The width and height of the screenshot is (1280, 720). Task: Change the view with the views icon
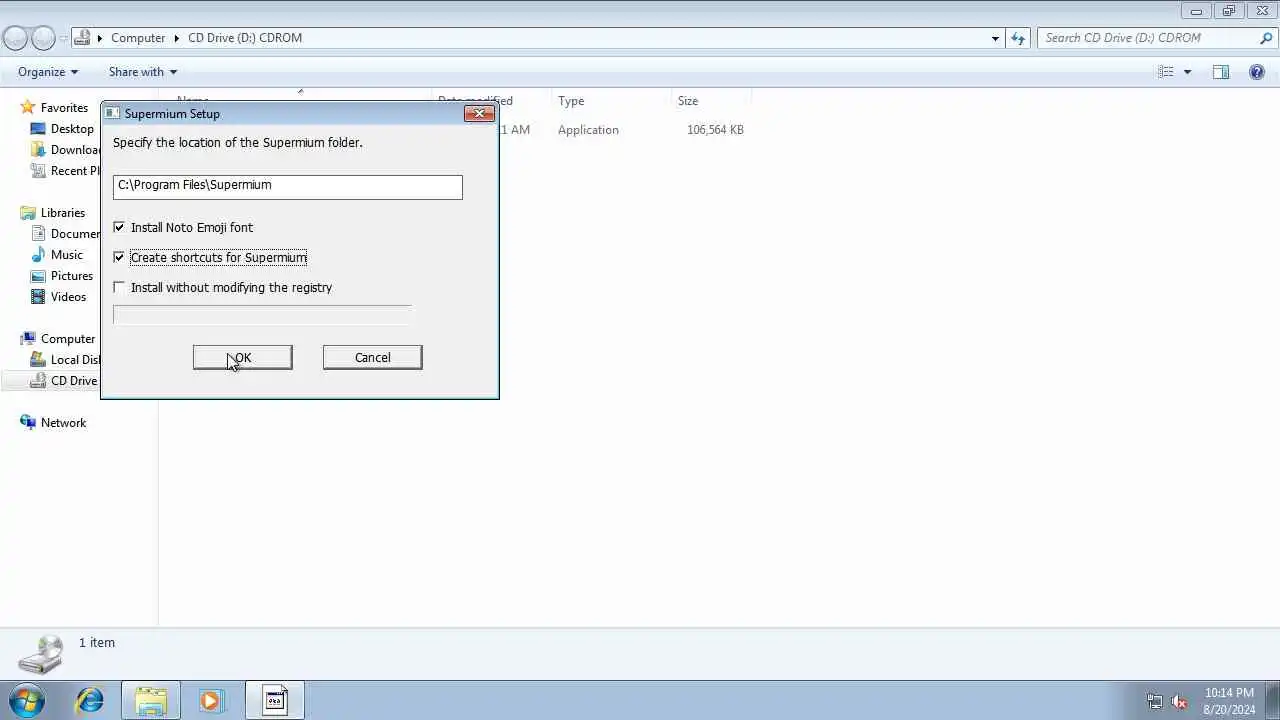(1166, 72)
